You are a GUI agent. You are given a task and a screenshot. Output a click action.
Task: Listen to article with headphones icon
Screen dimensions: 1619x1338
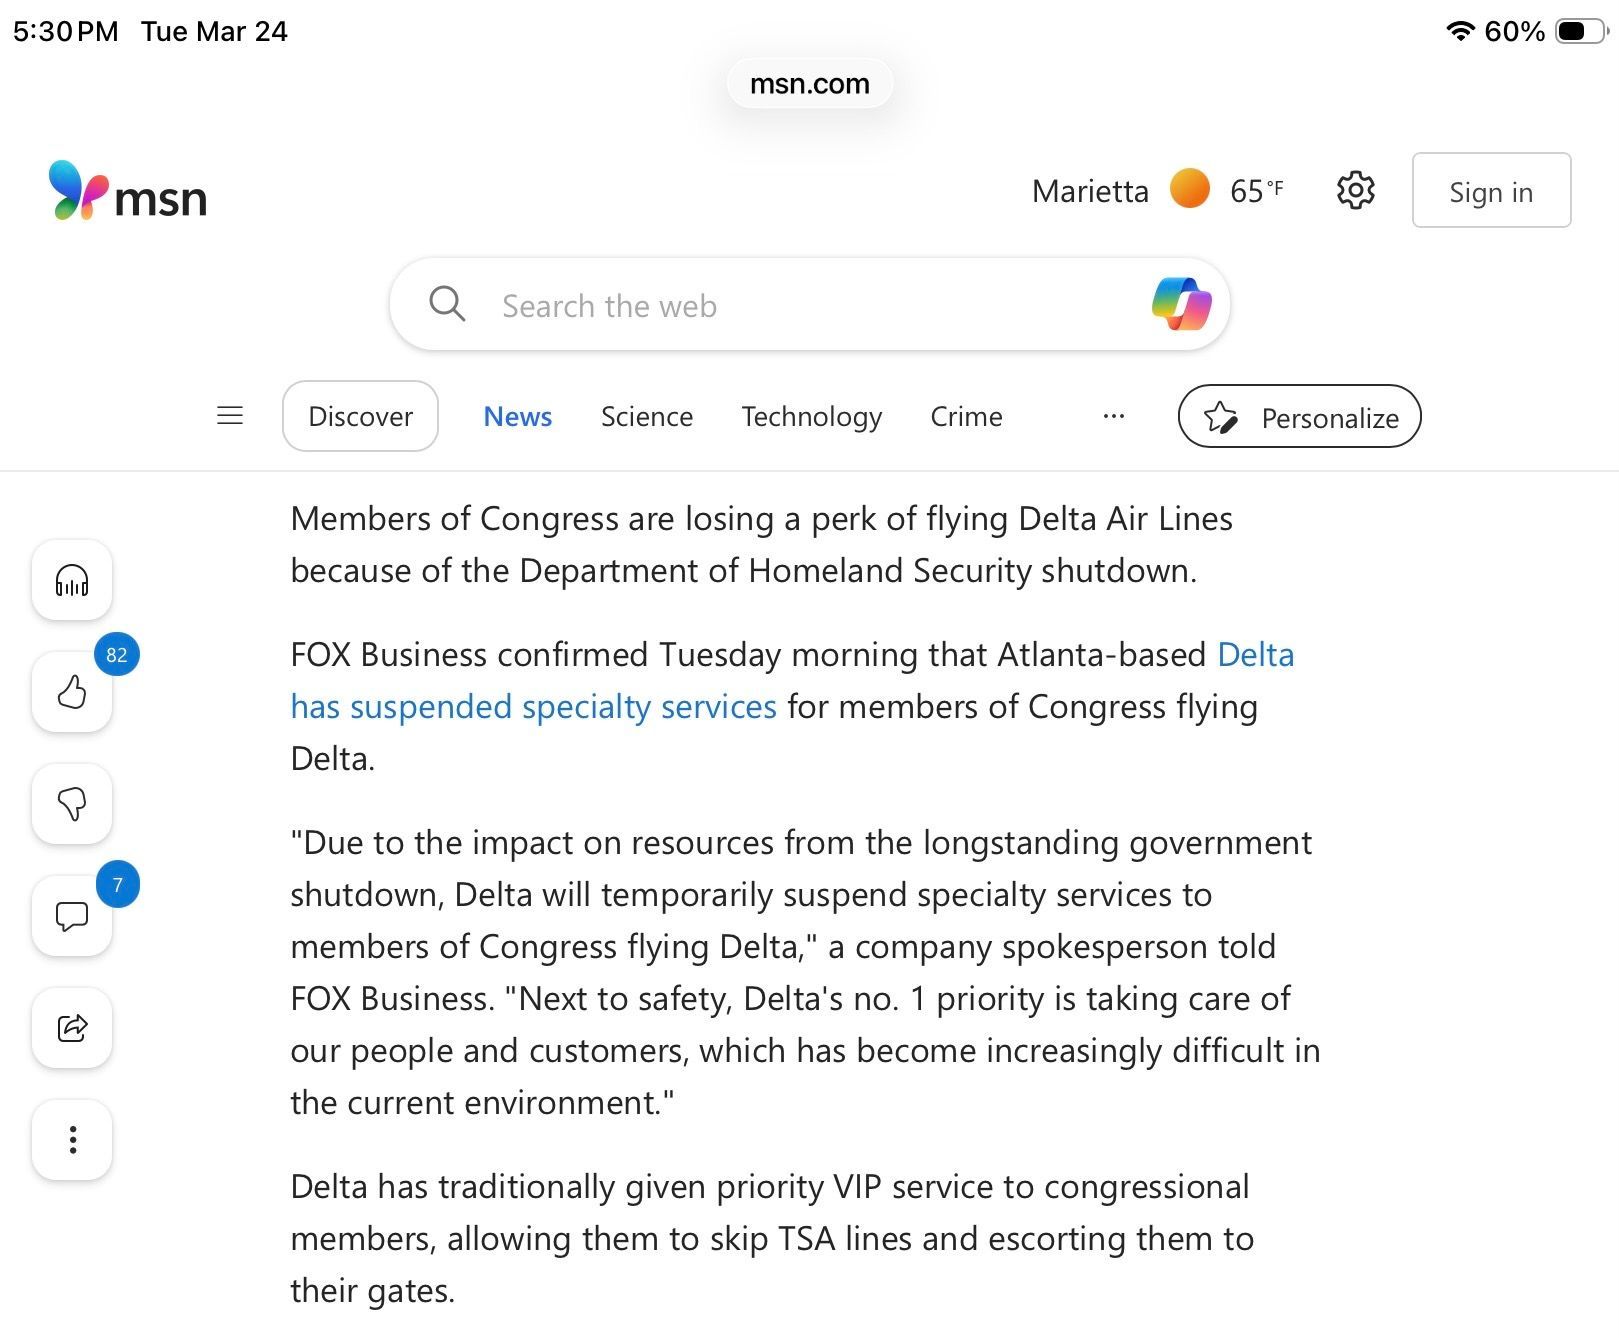point(72,580)
